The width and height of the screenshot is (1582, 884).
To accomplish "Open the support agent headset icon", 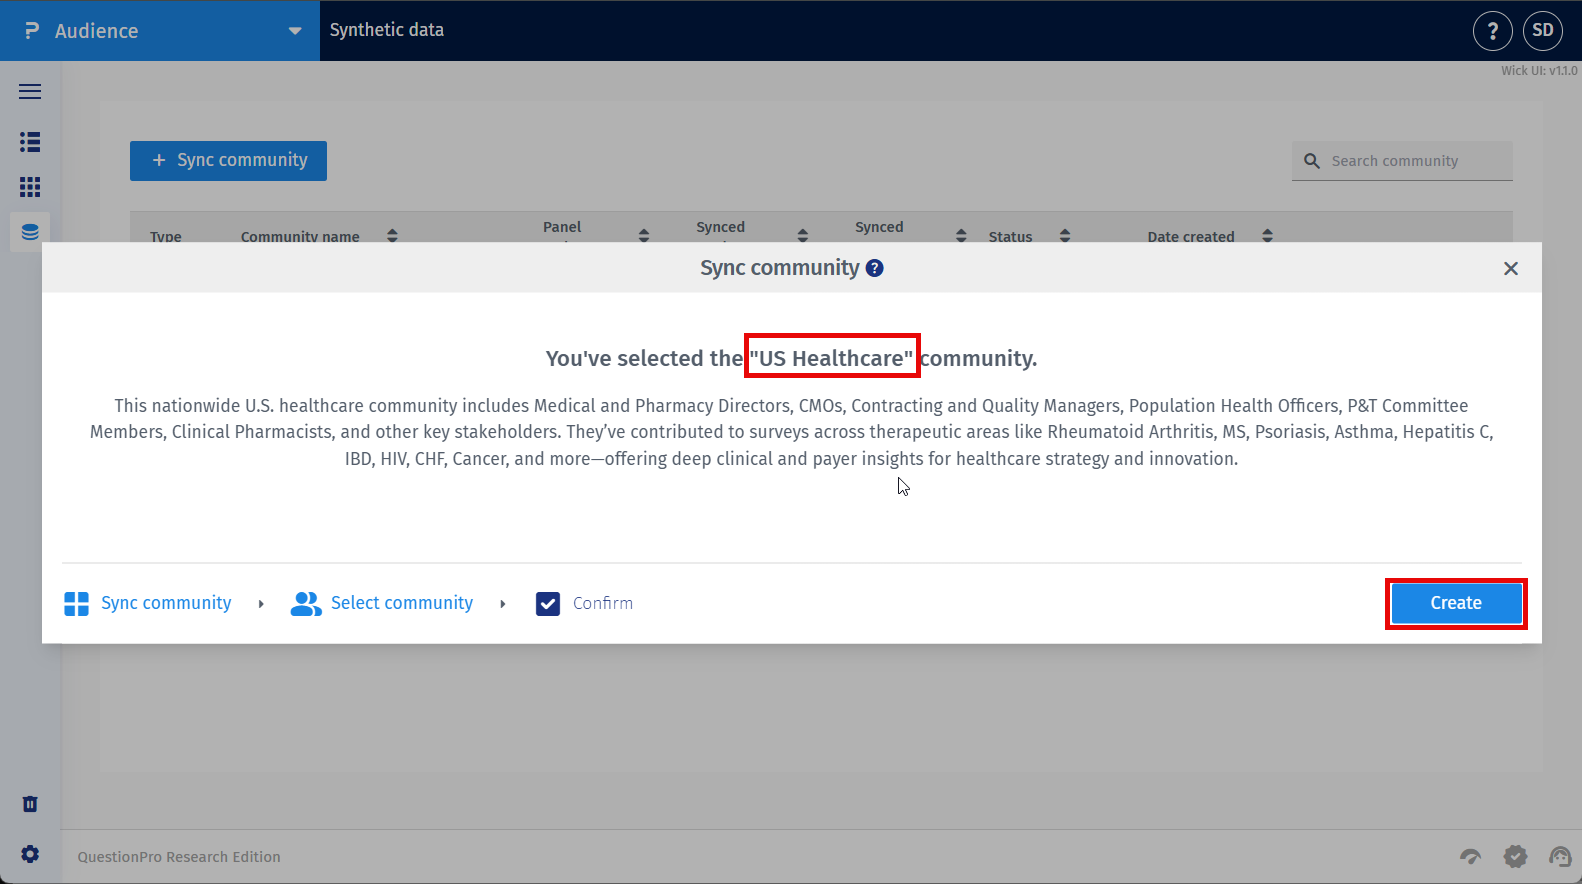I will [x=1560, y=856].
